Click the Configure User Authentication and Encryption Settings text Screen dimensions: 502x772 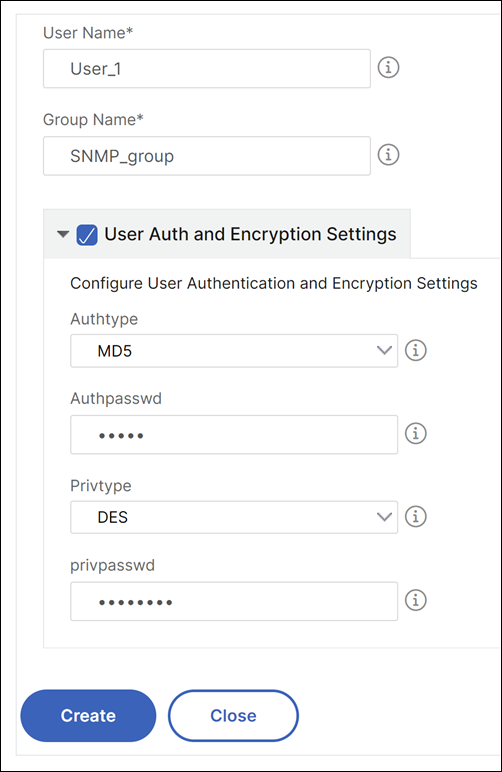coord(274,284)
